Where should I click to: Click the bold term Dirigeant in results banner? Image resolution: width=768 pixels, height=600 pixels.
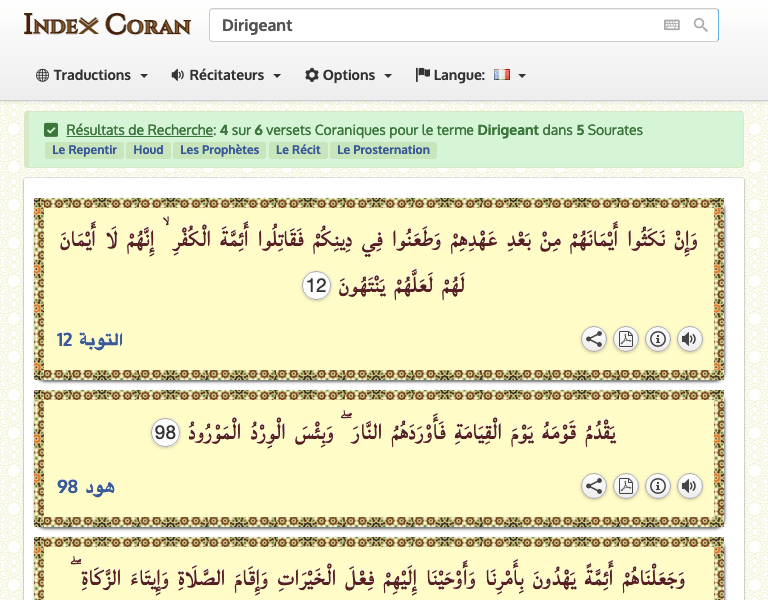tap(508, 130)
